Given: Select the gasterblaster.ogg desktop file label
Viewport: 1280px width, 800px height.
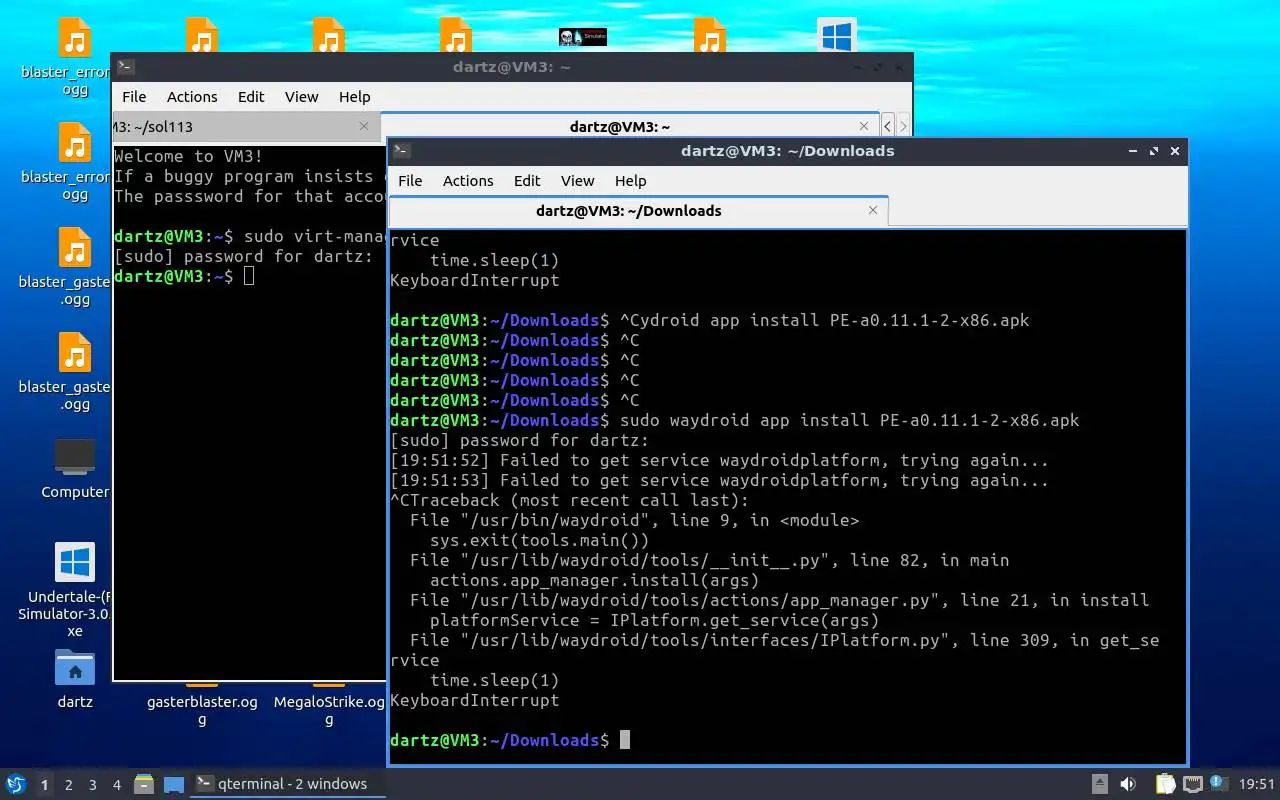Looking at the screenshot, I should tap(202, 710).
